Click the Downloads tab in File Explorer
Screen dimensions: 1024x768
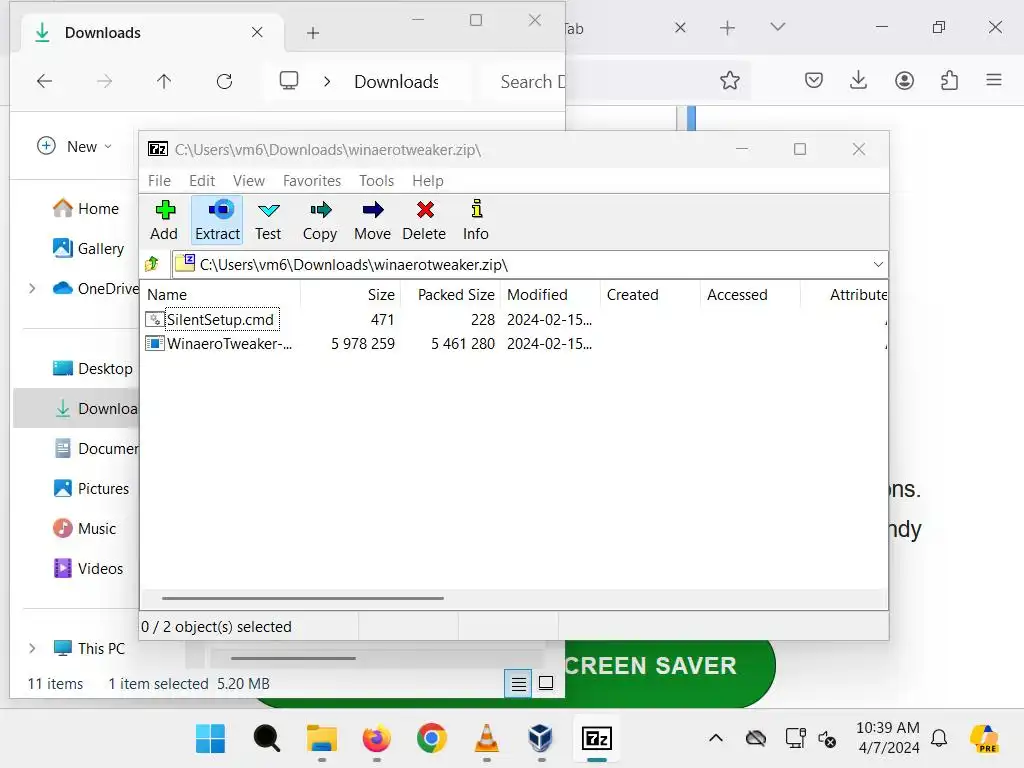coord(152,33)
